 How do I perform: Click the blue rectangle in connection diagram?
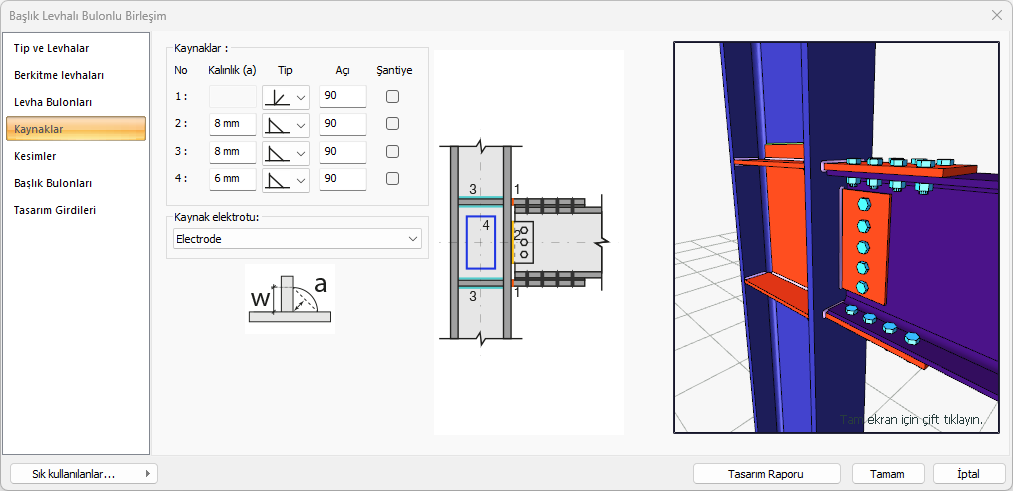coord(480,242)
